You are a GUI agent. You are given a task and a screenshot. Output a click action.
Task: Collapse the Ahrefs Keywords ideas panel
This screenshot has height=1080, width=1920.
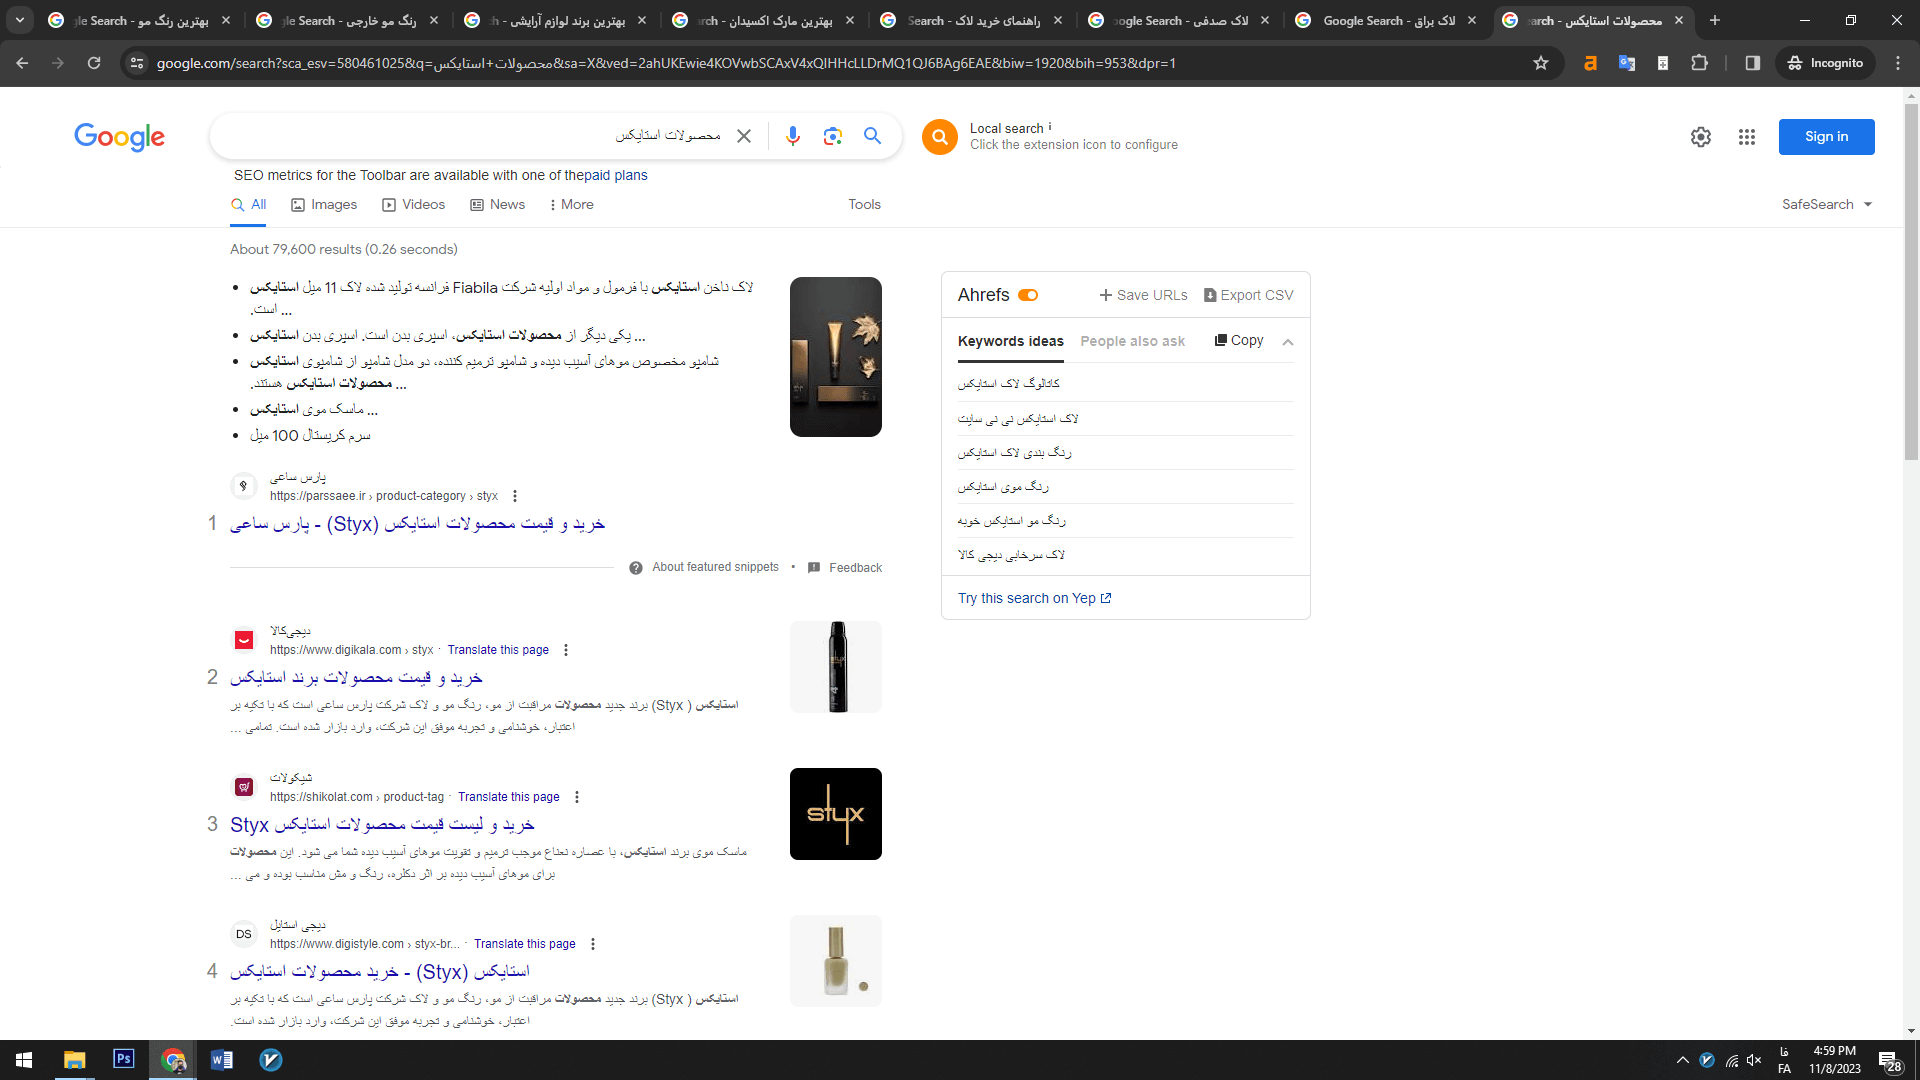point(1288,342)
